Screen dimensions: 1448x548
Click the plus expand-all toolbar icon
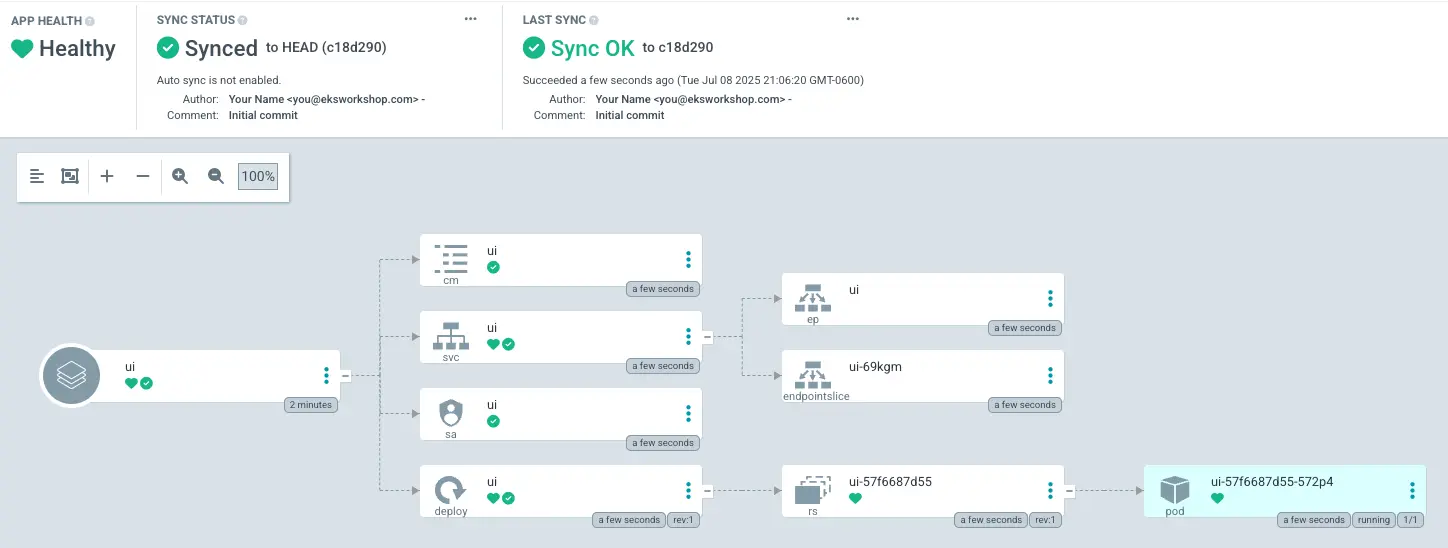coord(107,176)
